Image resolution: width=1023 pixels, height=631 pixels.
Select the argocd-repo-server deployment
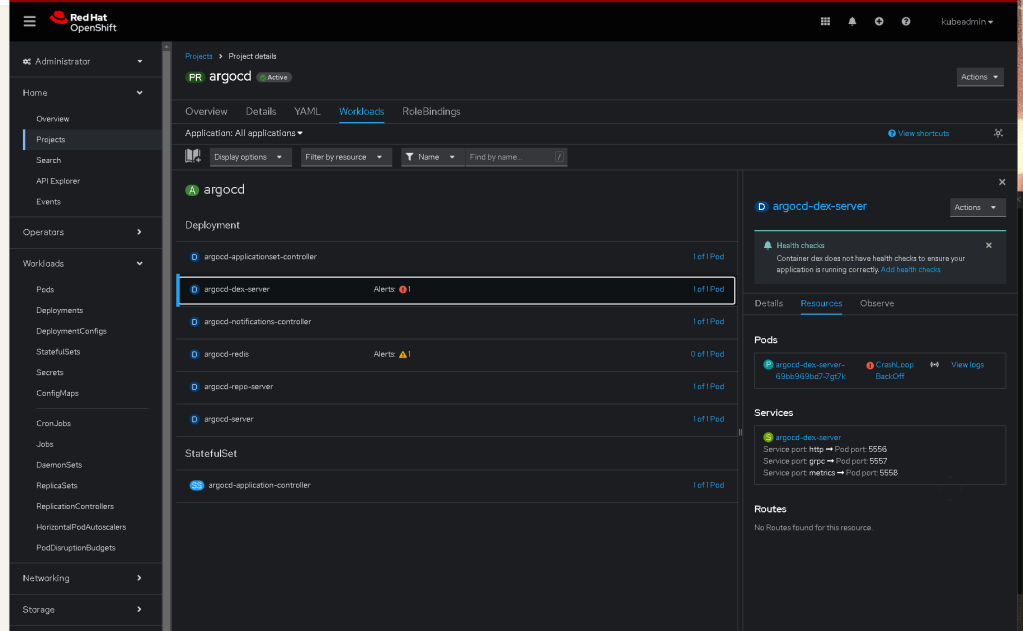point(456,387)
